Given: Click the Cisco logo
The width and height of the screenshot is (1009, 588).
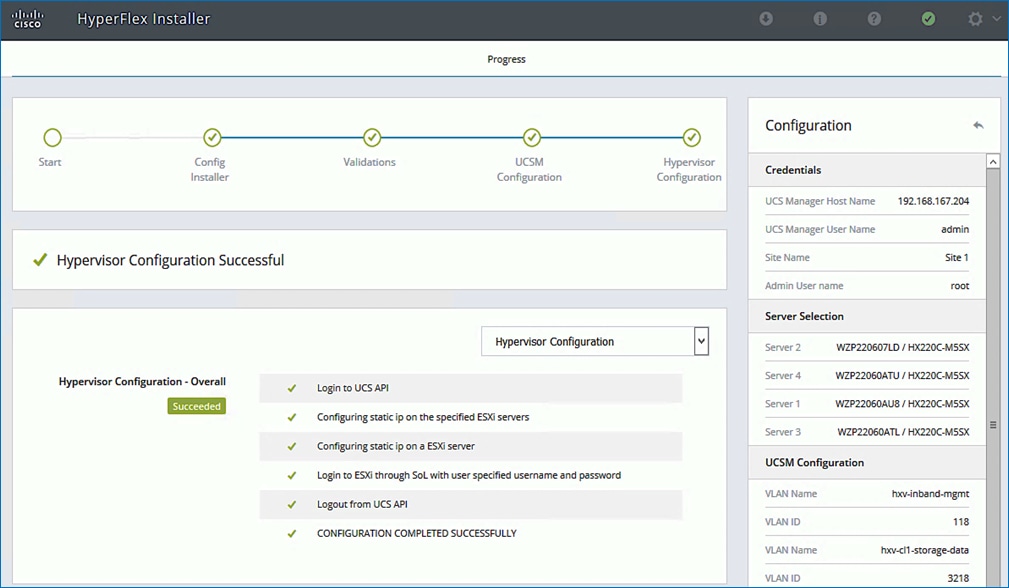Looking at the screenshot, I should pos(28,19).
